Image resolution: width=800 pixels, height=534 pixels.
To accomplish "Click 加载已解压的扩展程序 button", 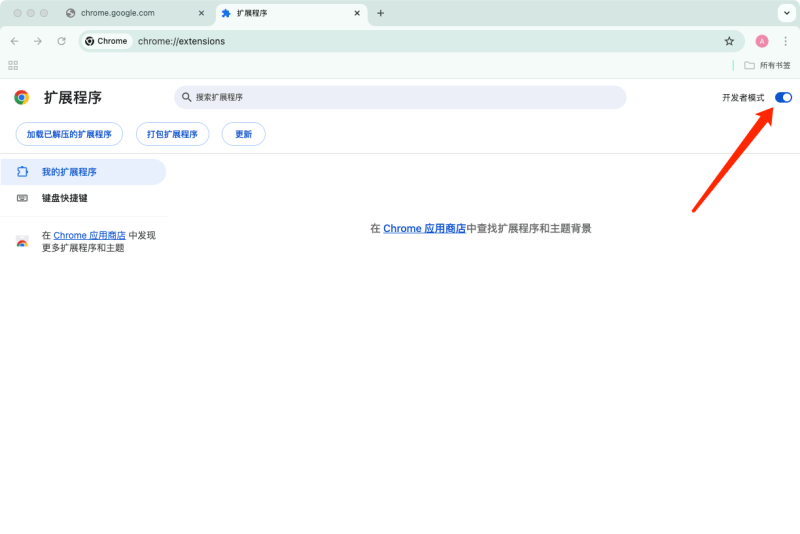I will 69,134.
